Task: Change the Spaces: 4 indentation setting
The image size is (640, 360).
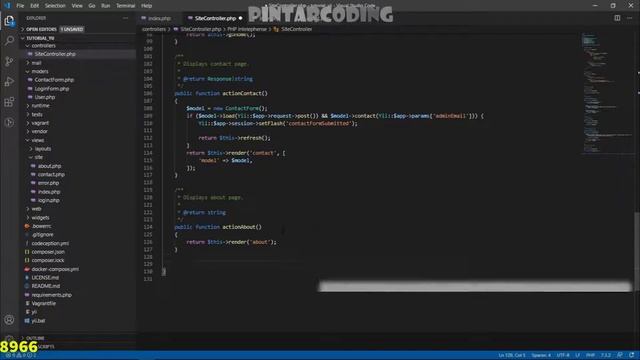Action: coord(541,355)
